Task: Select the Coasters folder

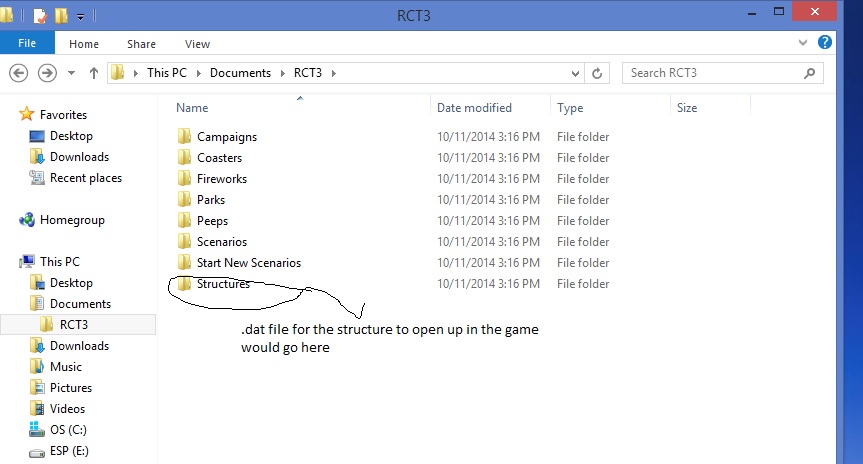Action: click(219, 158)
